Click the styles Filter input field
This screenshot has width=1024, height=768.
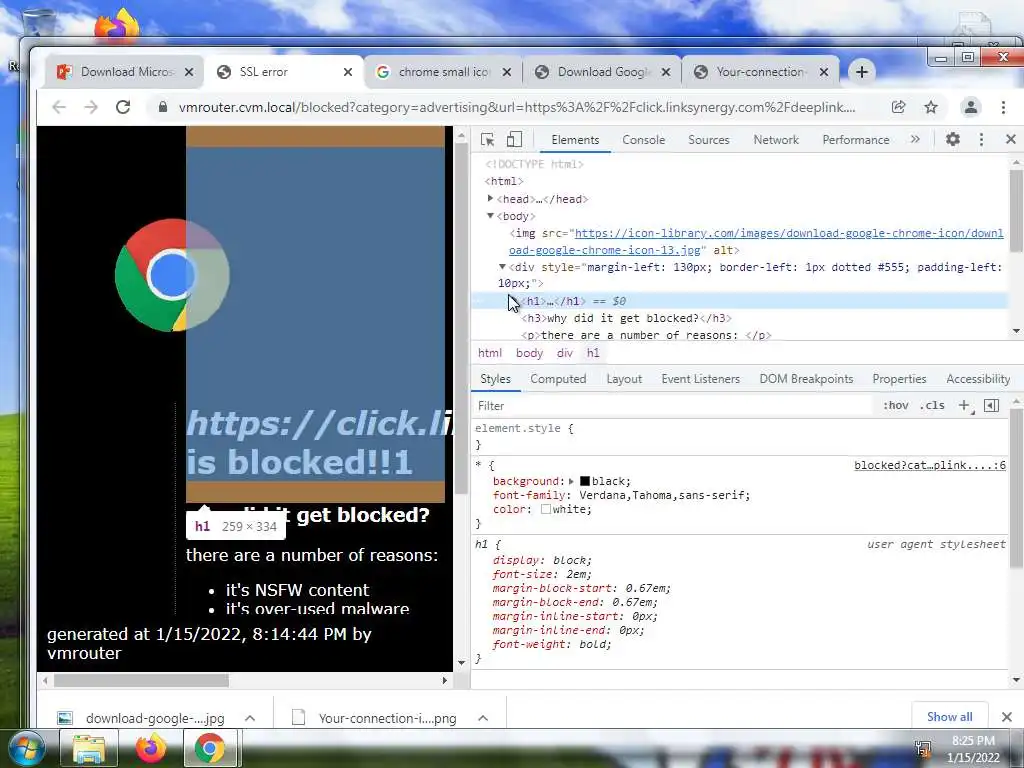(673, 406)
